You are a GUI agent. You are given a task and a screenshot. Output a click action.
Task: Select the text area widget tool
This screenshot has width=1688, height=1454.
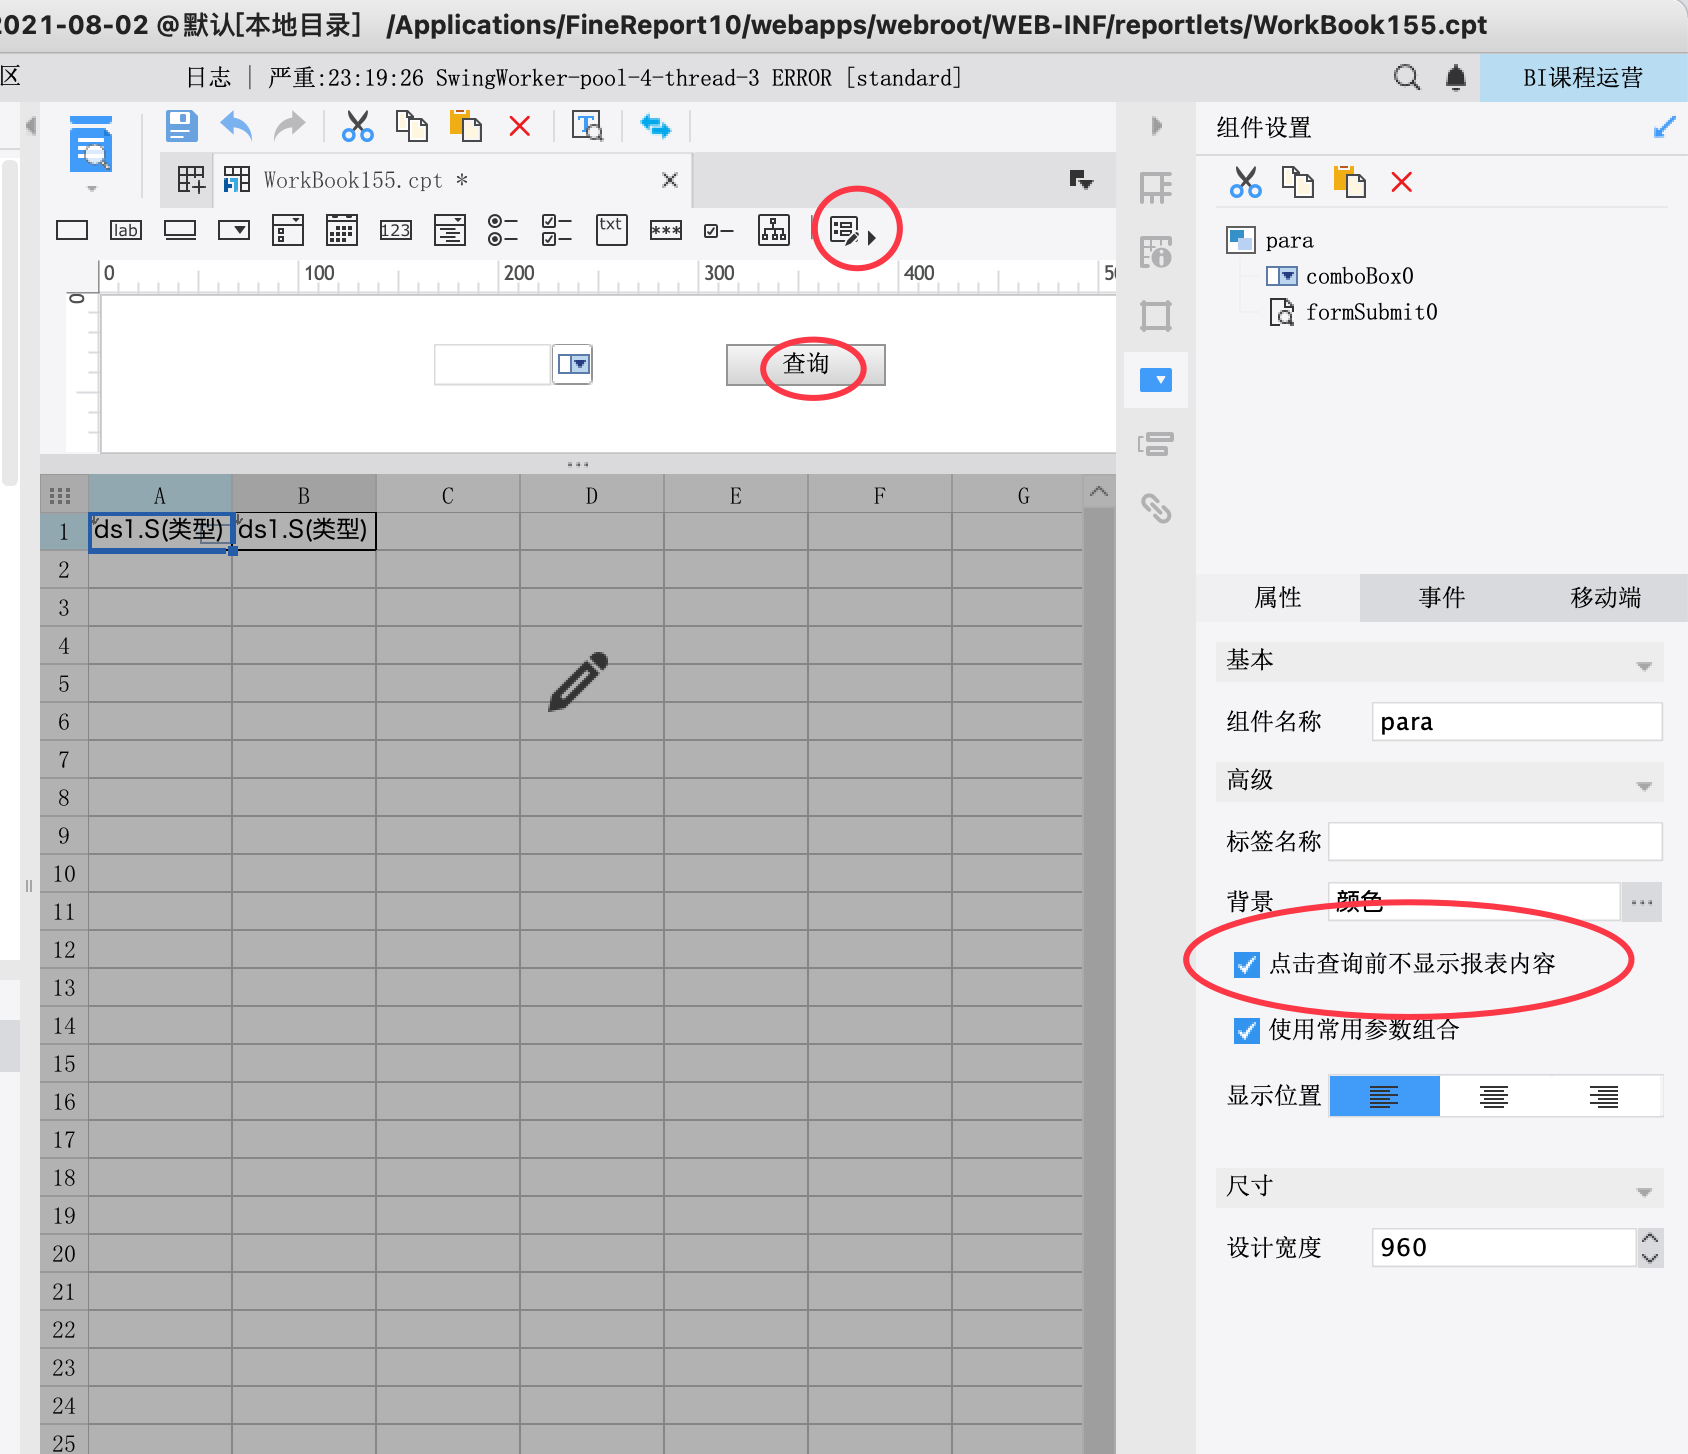coord(450,230)
